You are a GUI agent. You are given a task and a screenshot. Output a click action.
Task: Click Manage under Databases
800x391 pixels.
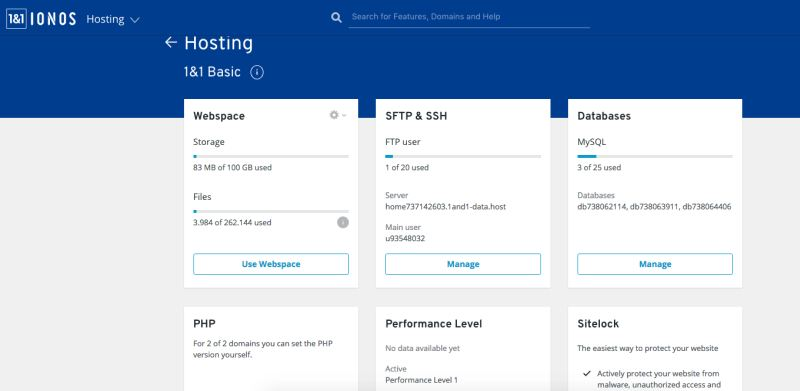pyautogui.click(x=655, y=264)
